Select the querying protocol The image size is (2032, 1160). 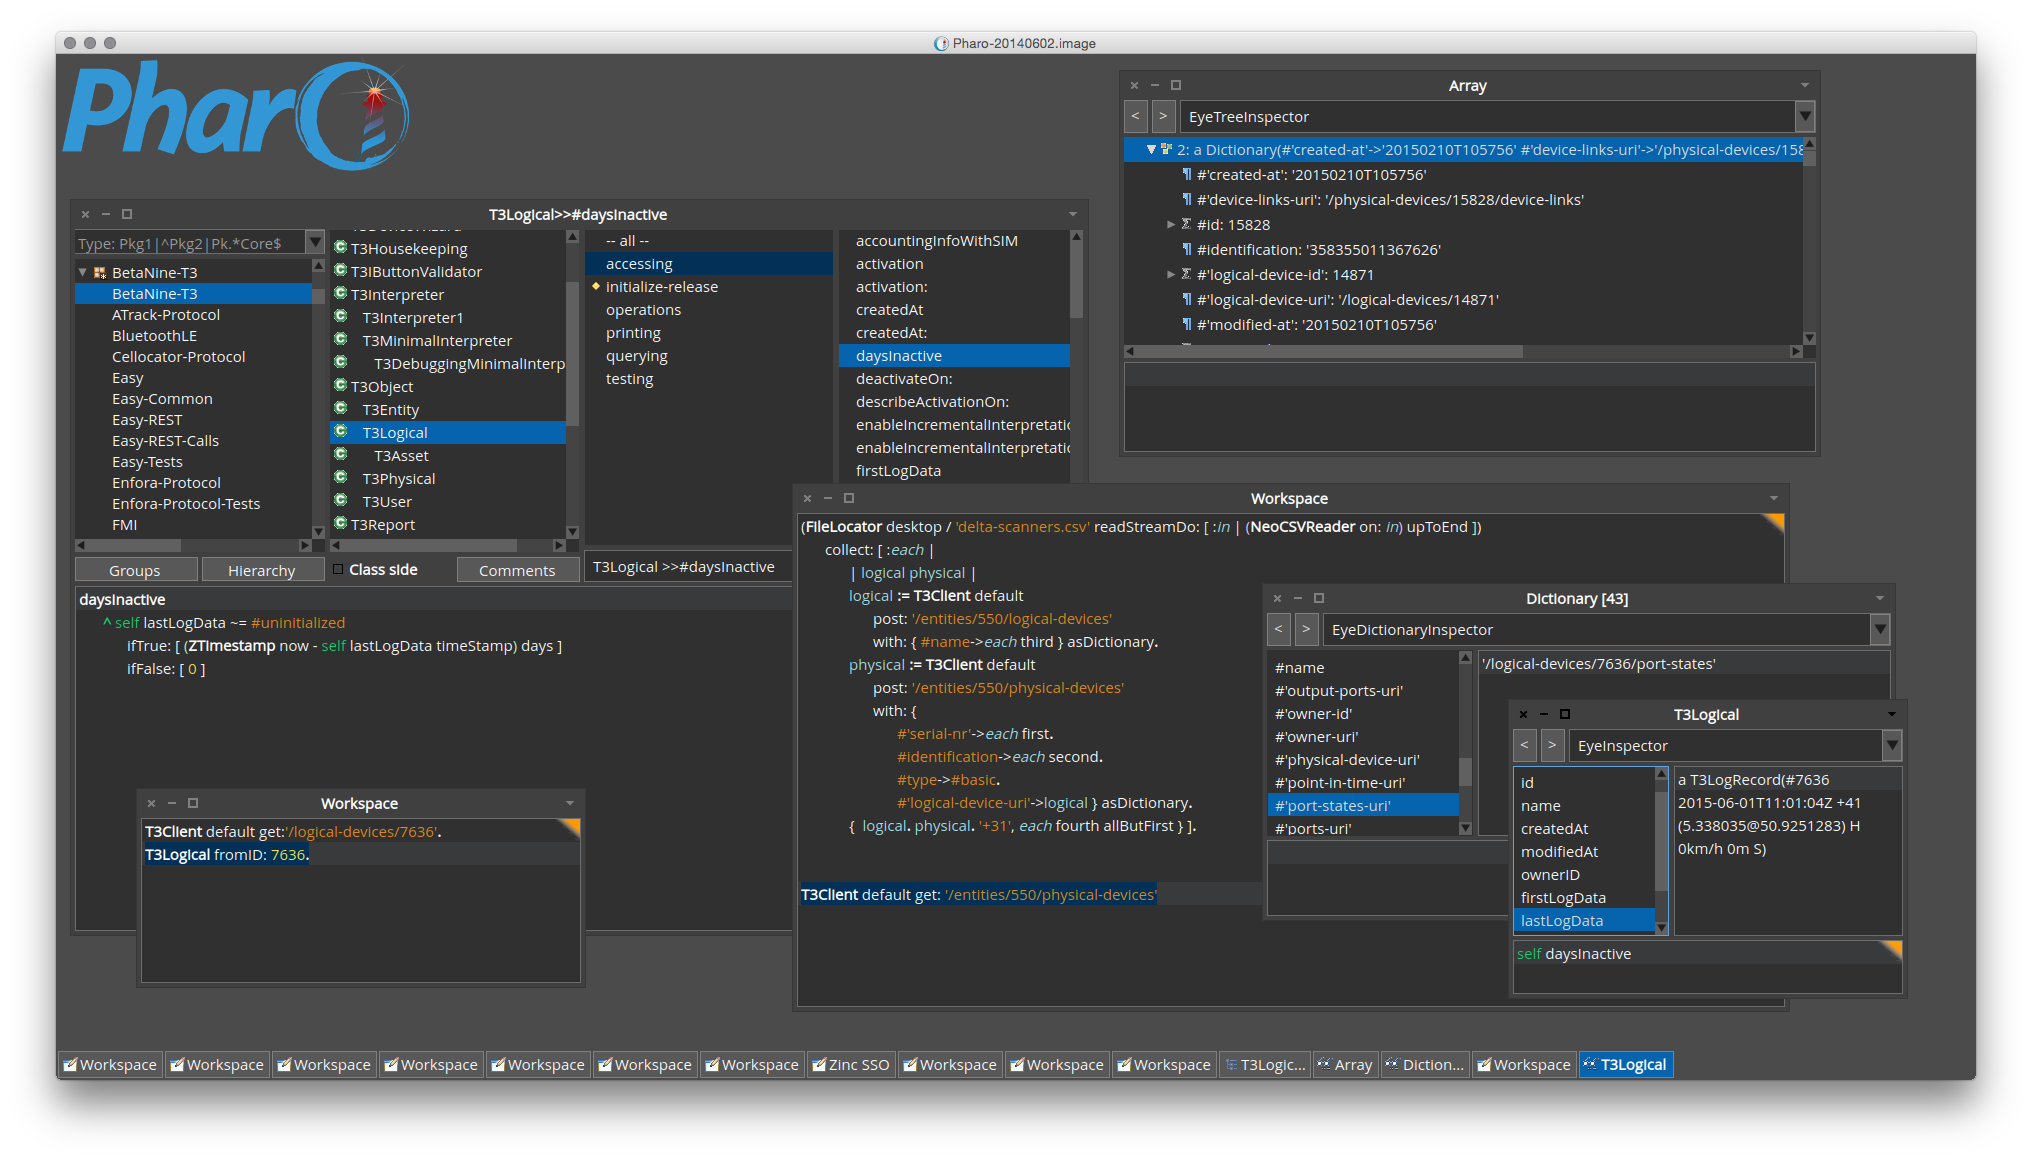click(x=636, y=356)
